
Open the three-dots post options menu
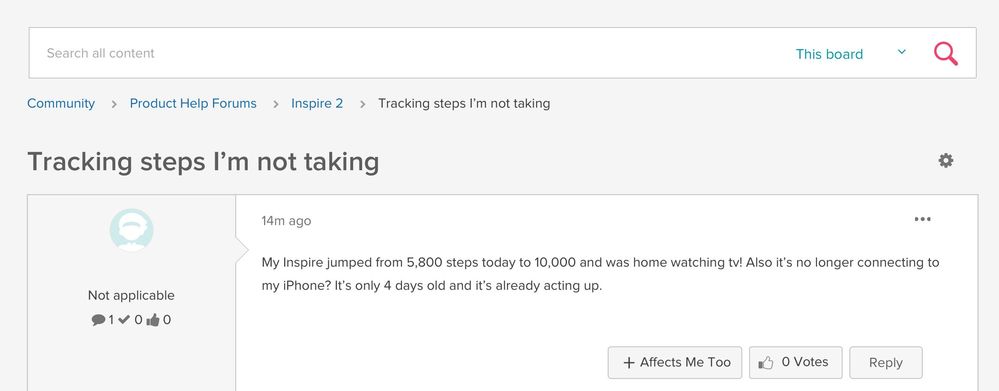[922, 219]
